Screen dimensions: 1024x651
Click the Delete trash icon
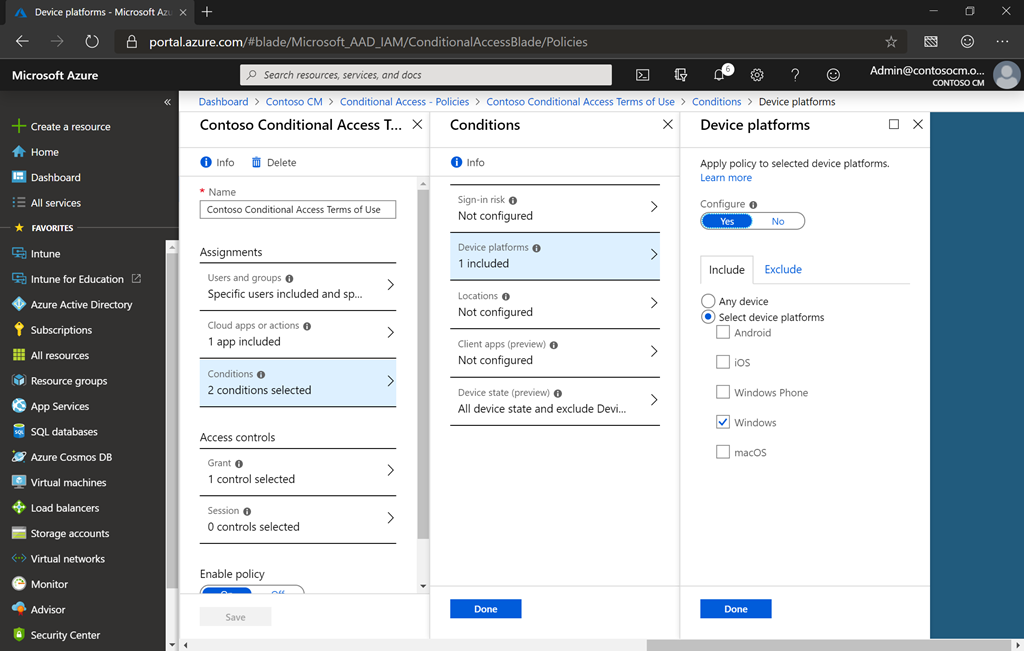(257, 163)
